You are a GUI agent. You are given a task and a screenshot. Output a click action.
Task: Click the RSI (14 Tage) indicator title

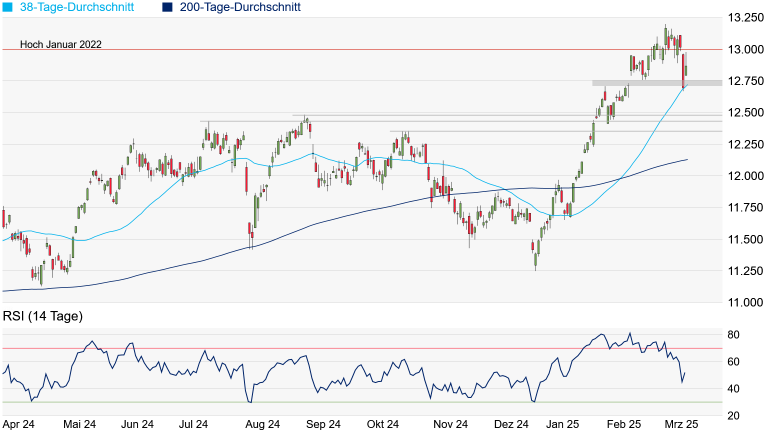42,317
